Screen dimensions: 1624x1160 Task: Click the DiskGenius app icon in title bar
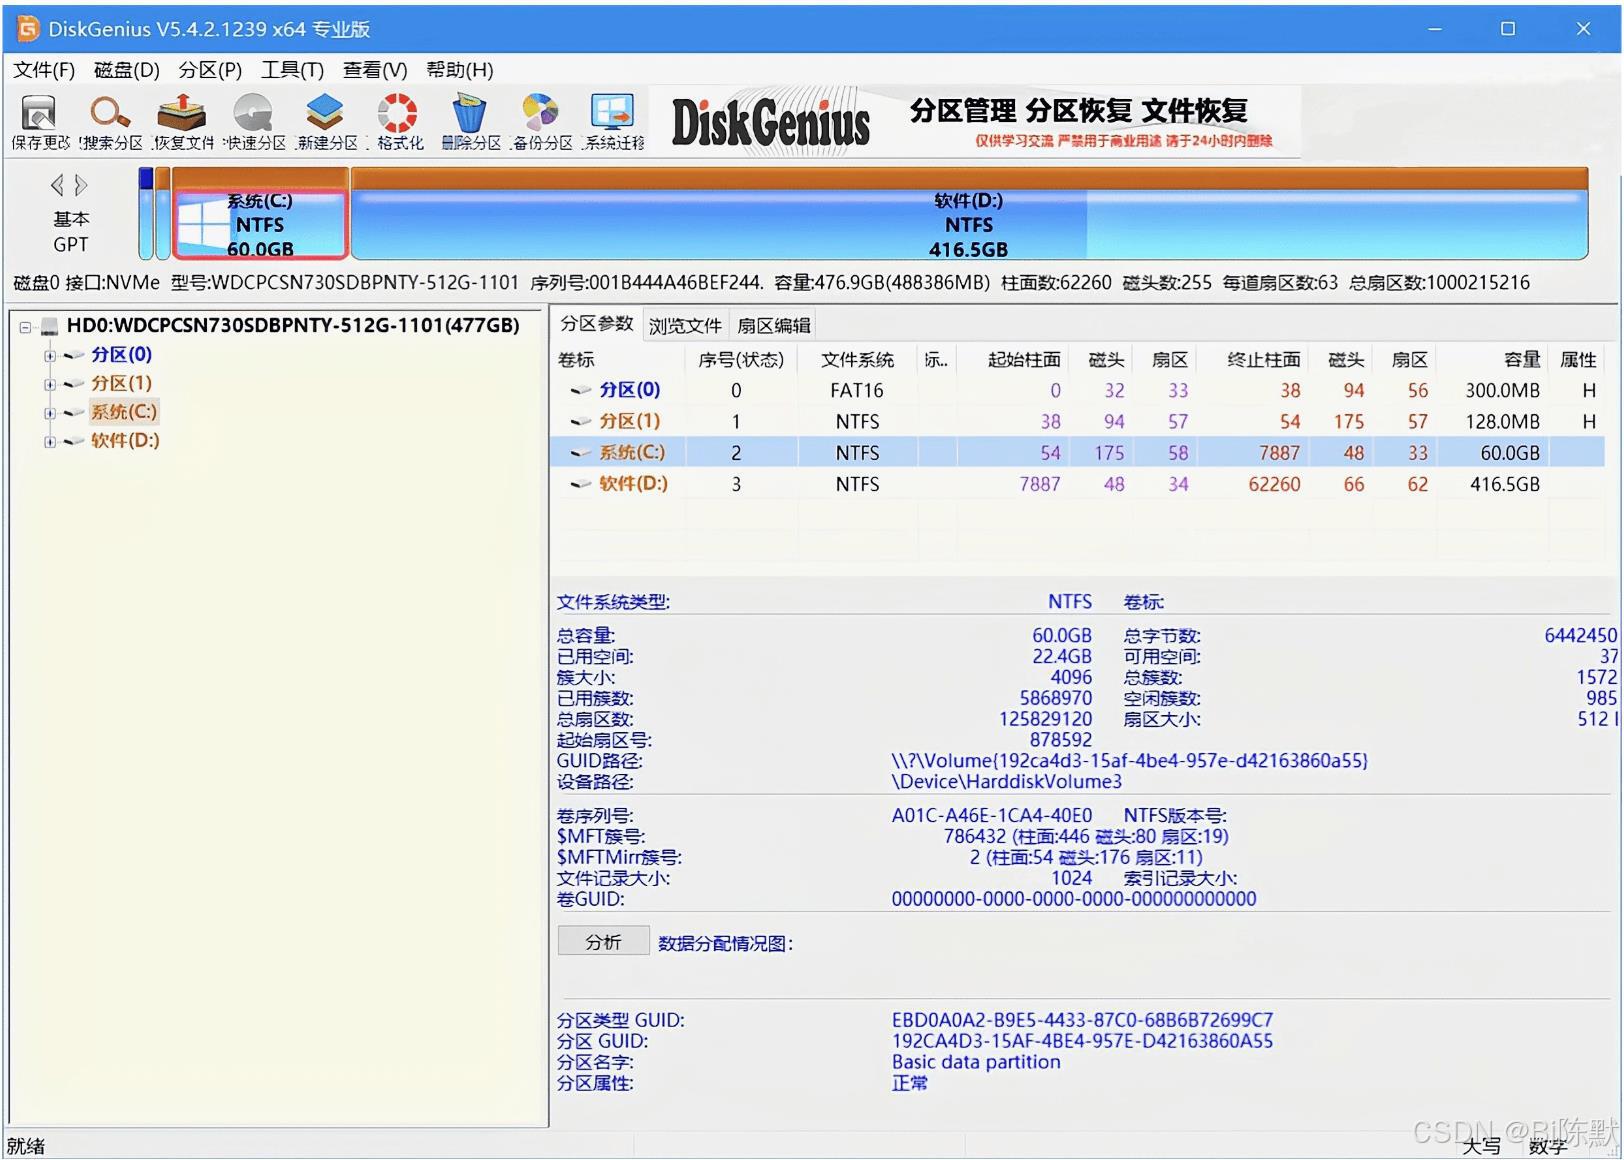click(27, 28)
